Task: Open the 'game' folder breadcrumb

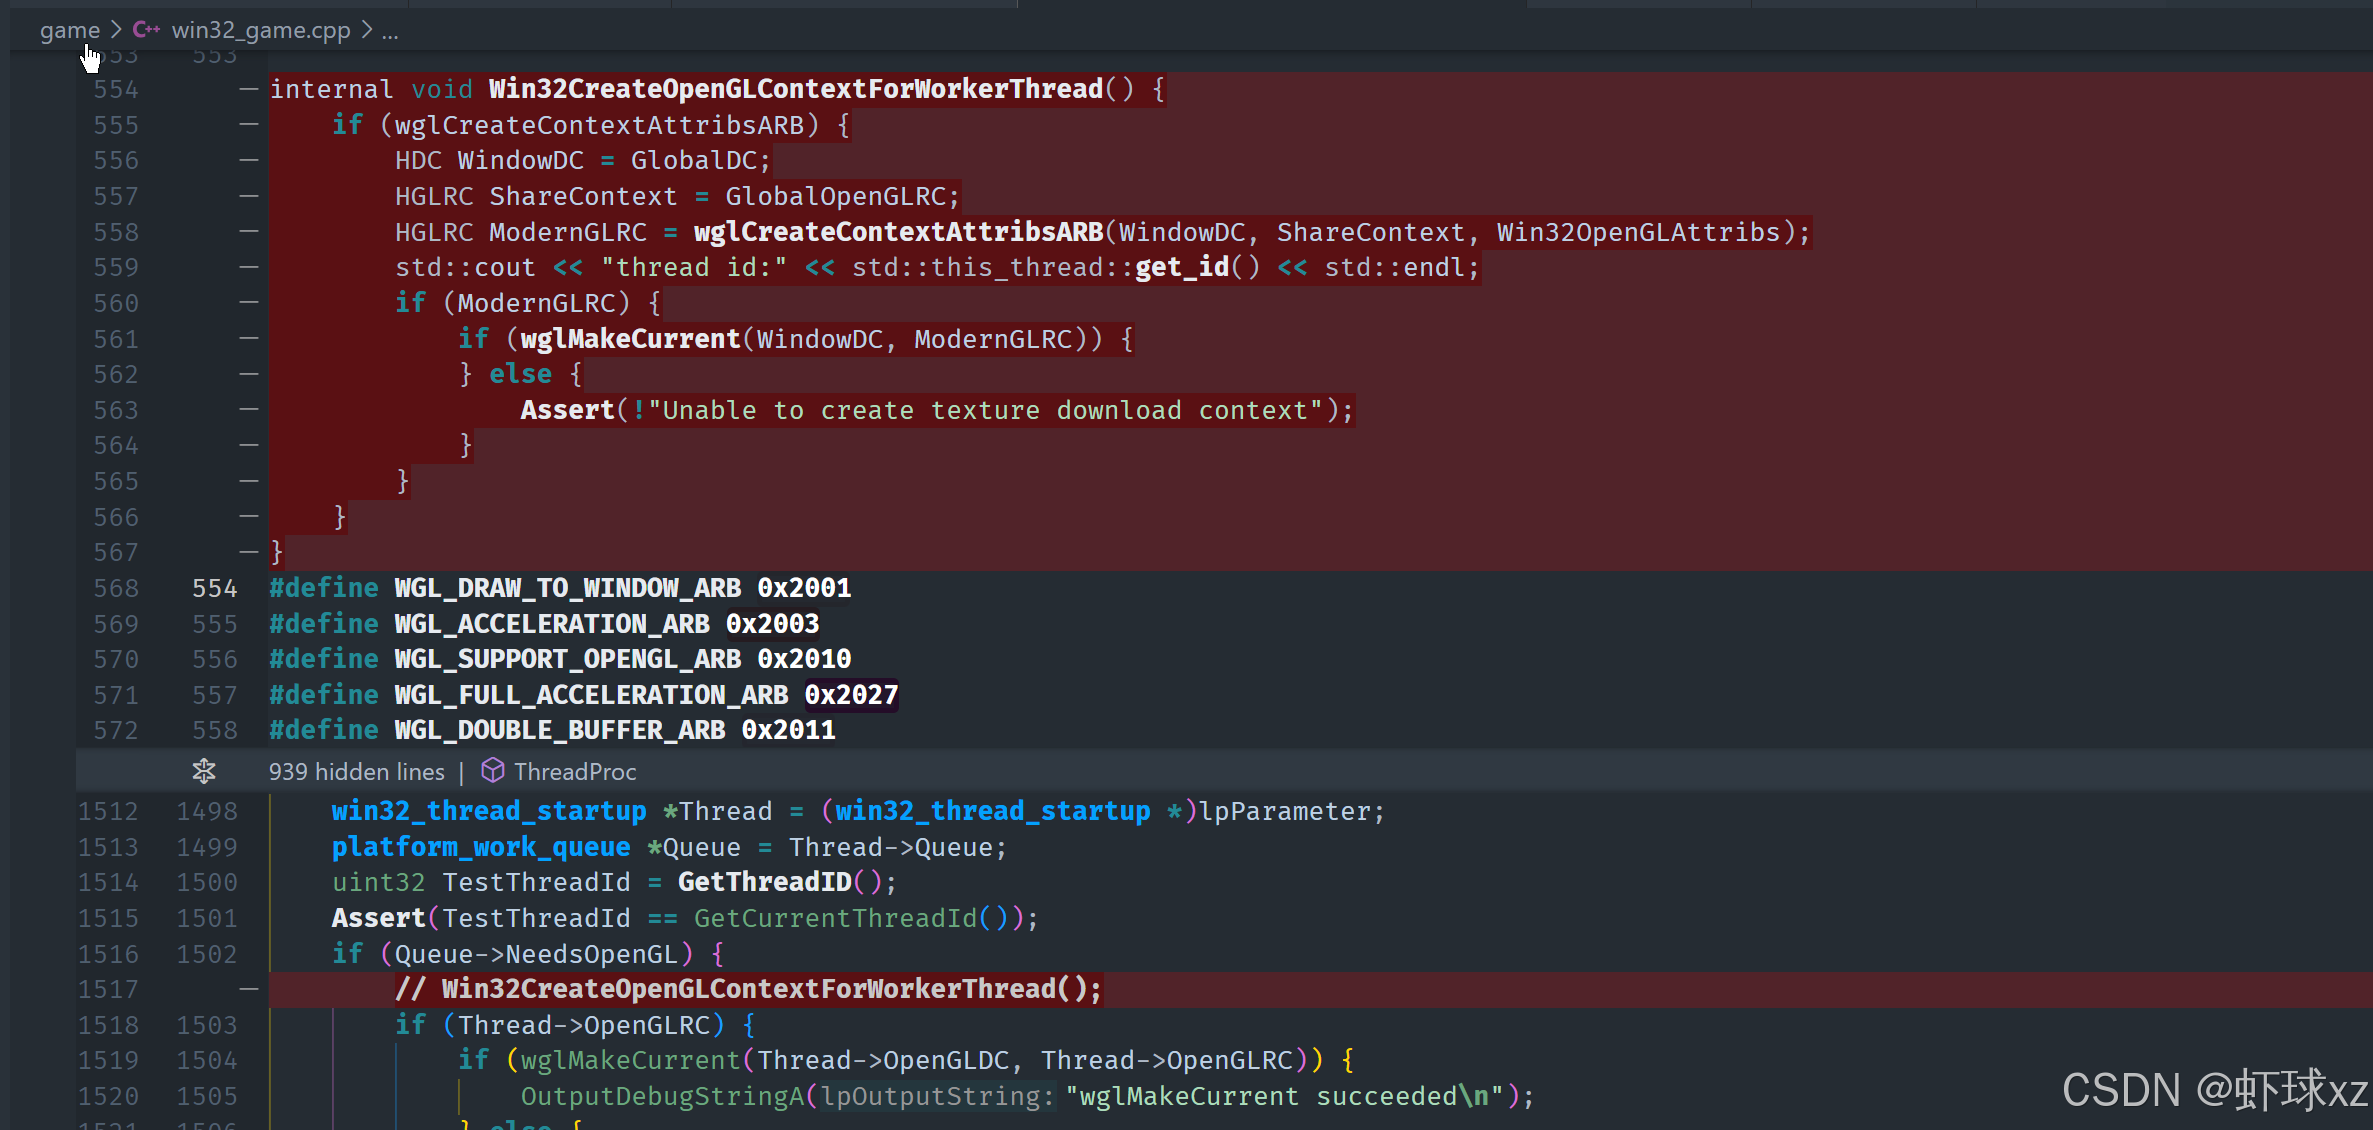Action: (x=69, y=30)
